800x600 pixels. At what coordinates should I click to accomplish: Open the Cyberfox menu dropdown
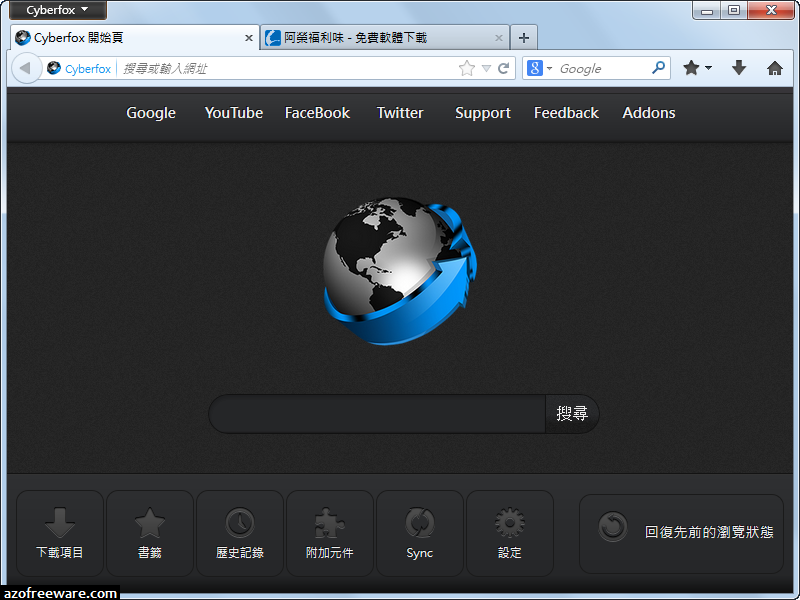[55, 10]
